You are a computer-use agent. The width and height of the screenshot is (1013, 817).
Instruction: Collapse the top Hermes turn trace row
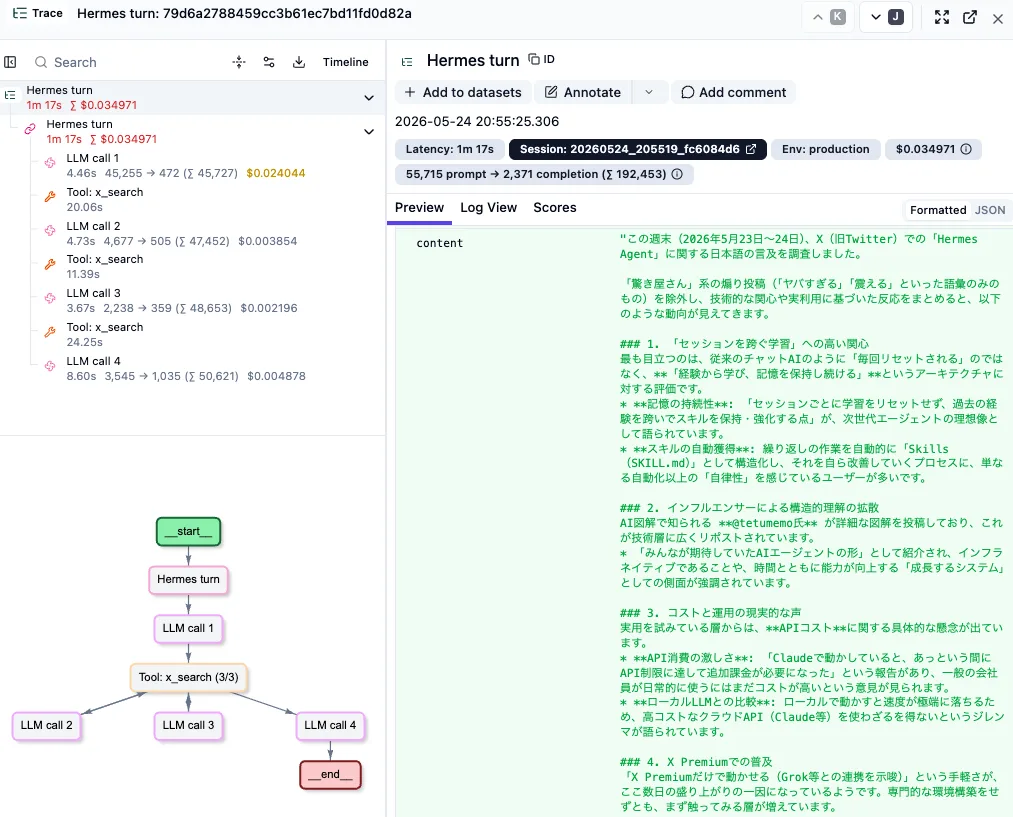pyautogui.click(x=369, y=98)
